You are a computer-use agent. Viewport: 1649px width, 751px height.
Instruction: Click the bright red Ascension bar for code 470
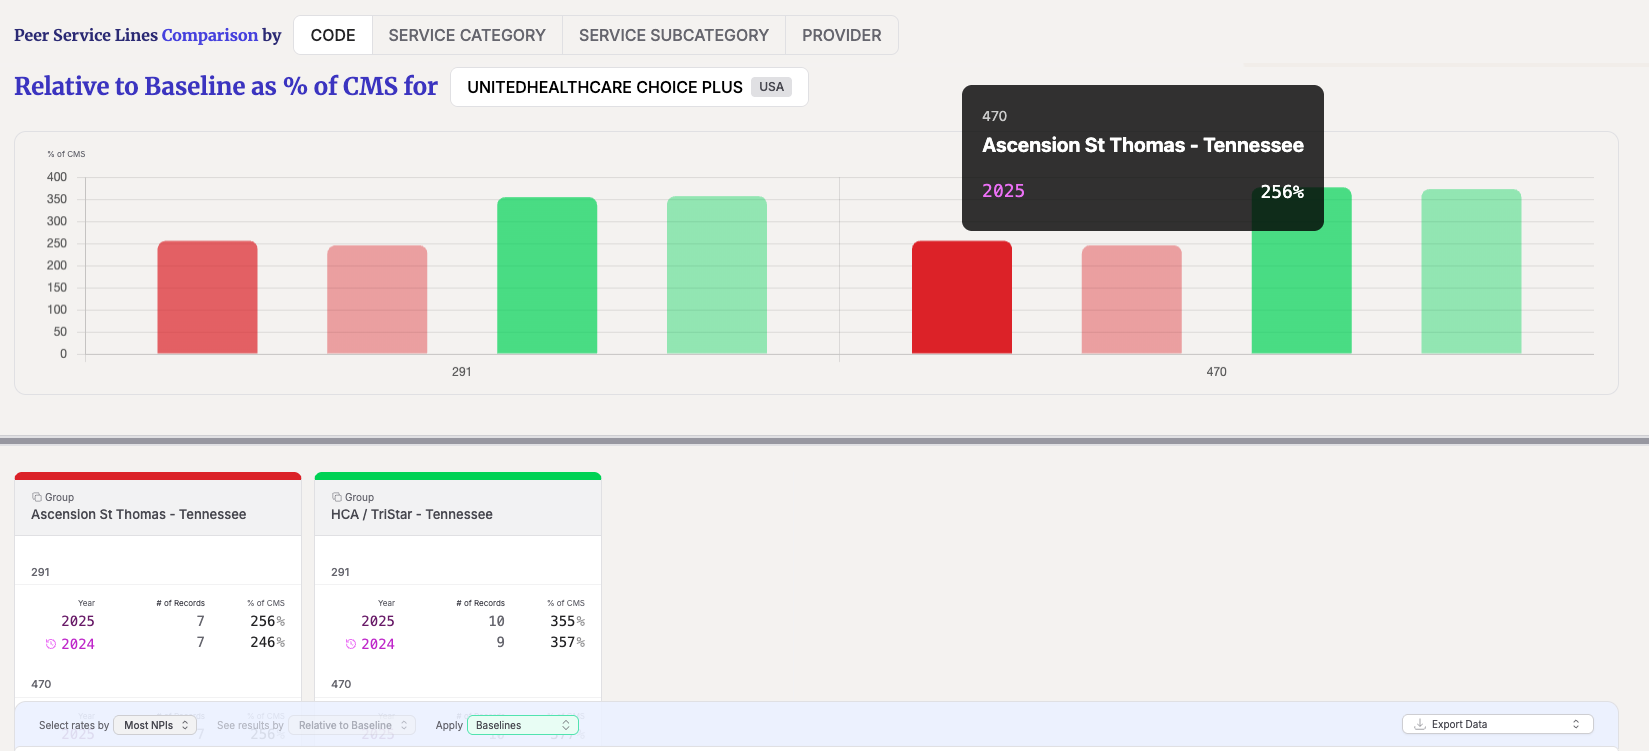pos(962,297)
